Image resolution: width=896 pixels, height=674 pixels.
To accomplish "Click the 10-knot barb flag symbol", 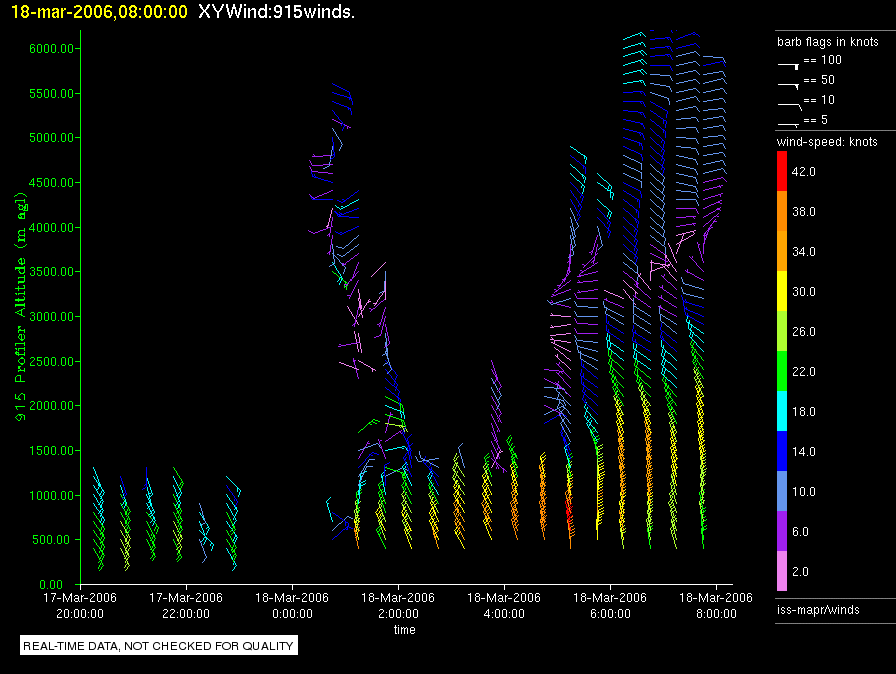I will pyautogui.click(x=789, y=103).
